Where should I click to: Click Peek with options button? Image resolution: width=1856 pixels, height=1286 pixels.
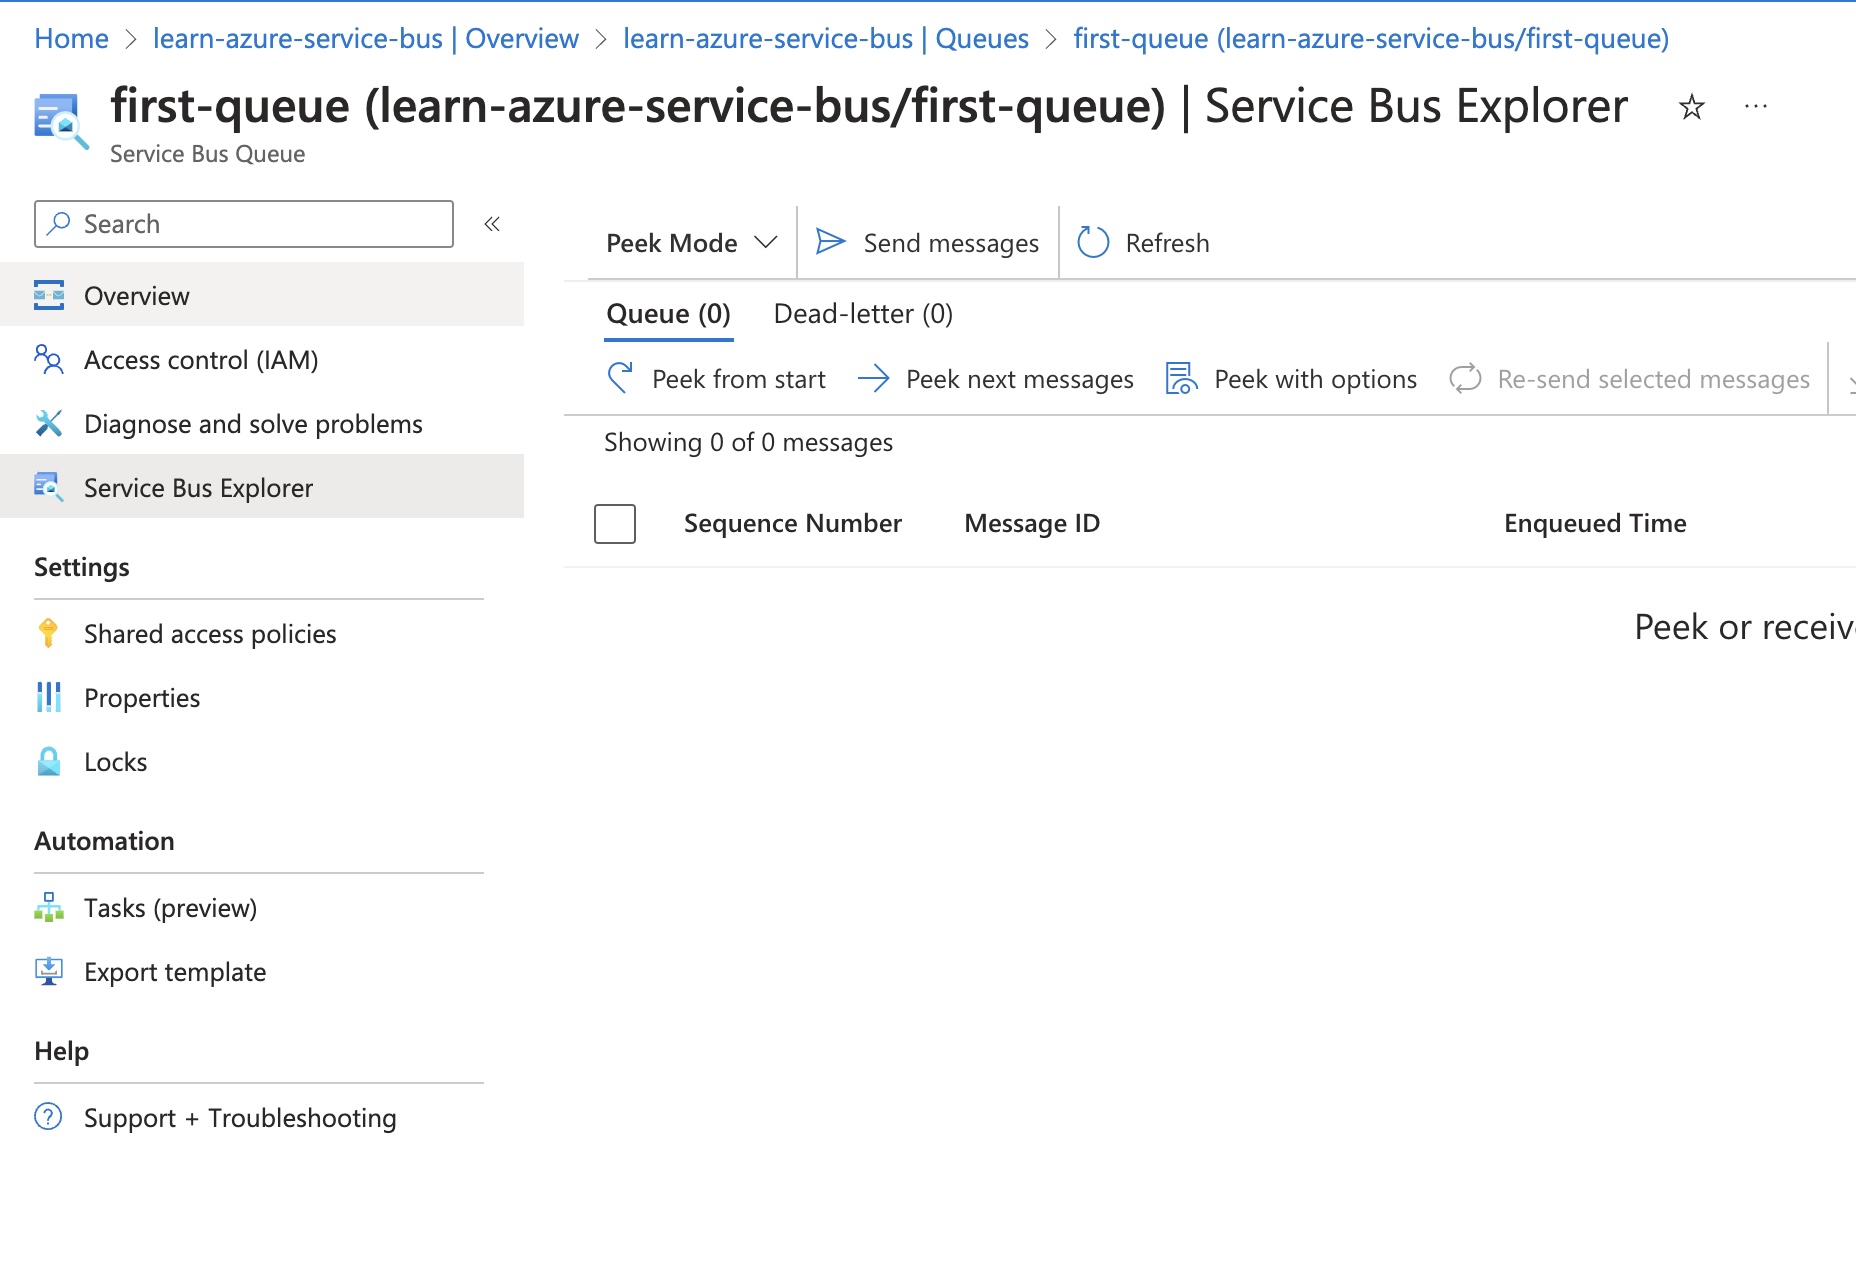[x=1291, y=379]
